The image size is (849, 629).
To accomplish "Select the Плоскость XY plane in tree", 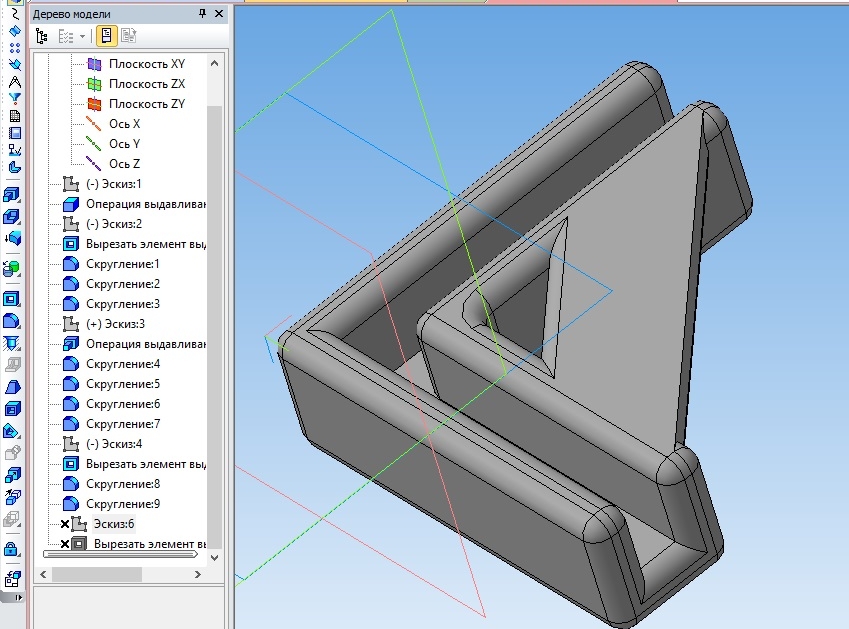I will click(x=146, y=64).
